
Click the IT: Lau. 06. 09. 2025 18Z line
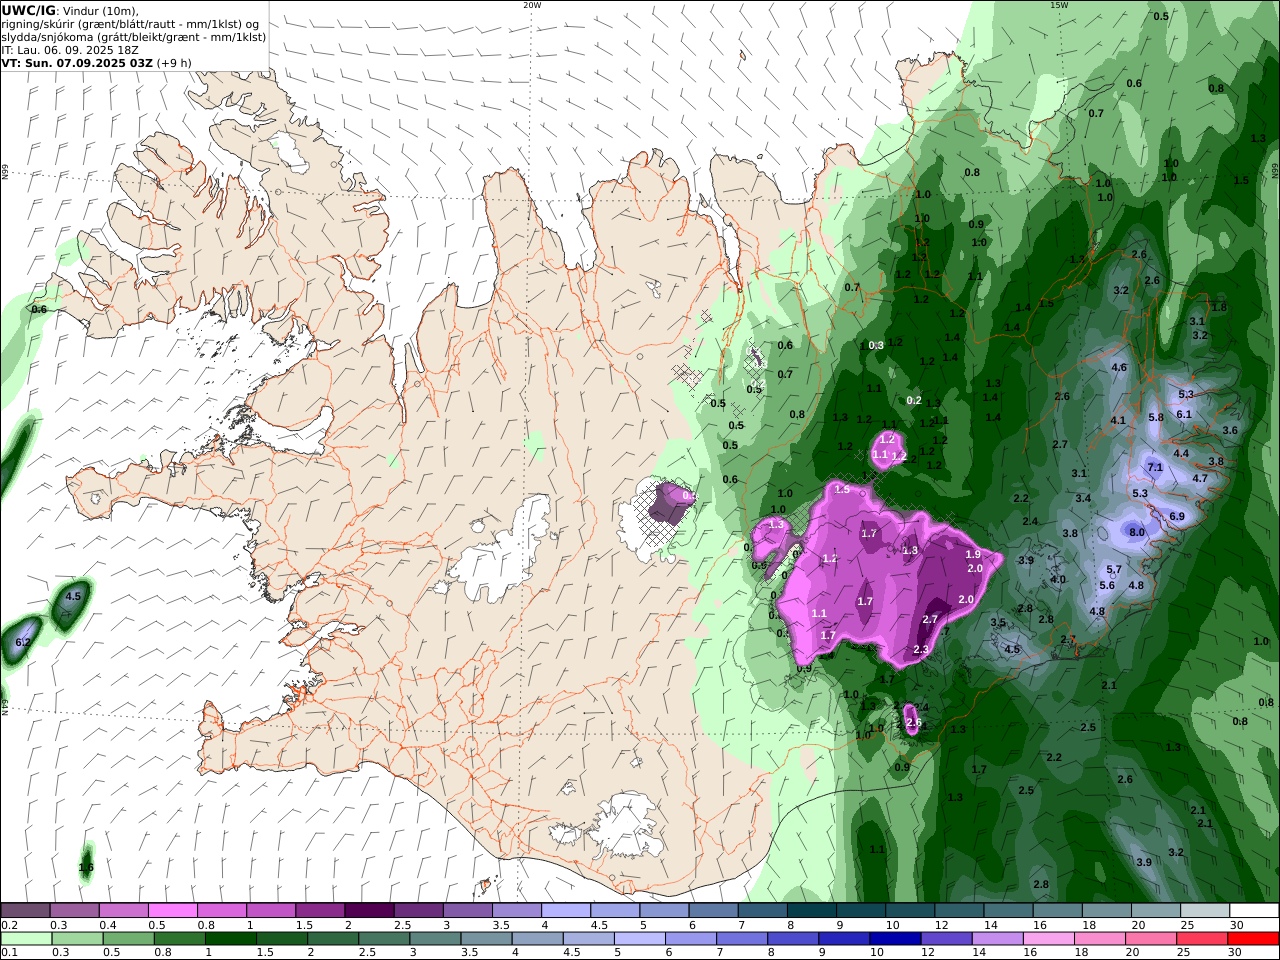click(71, 49)
